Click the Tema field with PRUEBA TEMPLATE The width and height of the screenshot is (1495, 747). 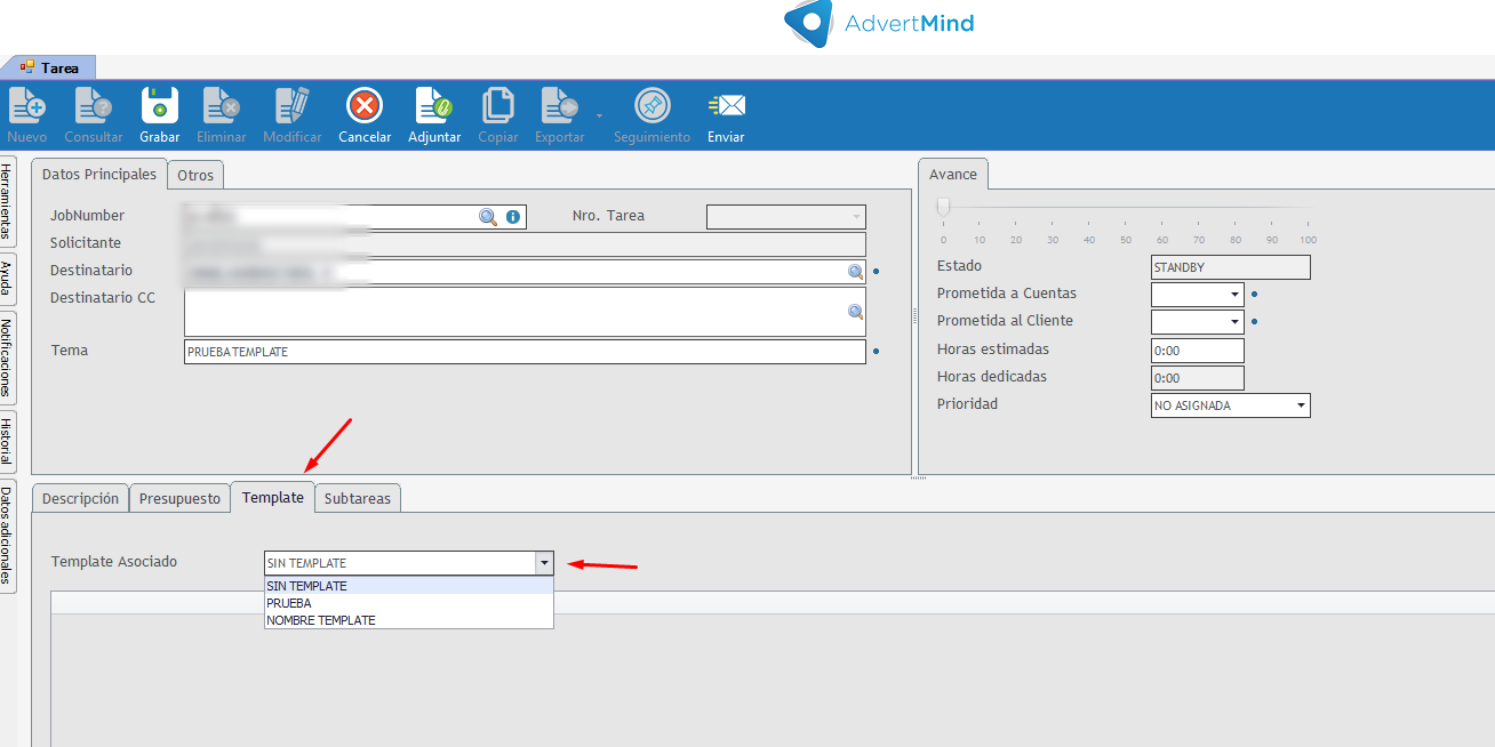tap(525, 352)
